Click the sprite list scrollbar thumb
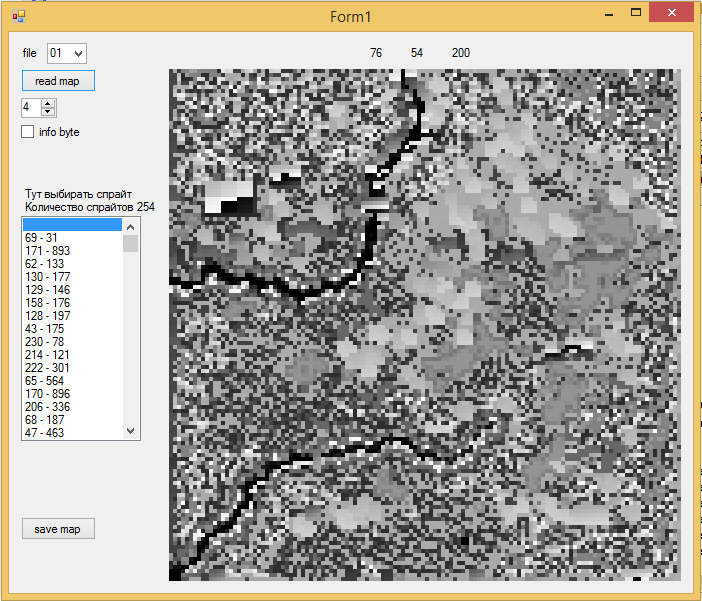 point(131,244)
